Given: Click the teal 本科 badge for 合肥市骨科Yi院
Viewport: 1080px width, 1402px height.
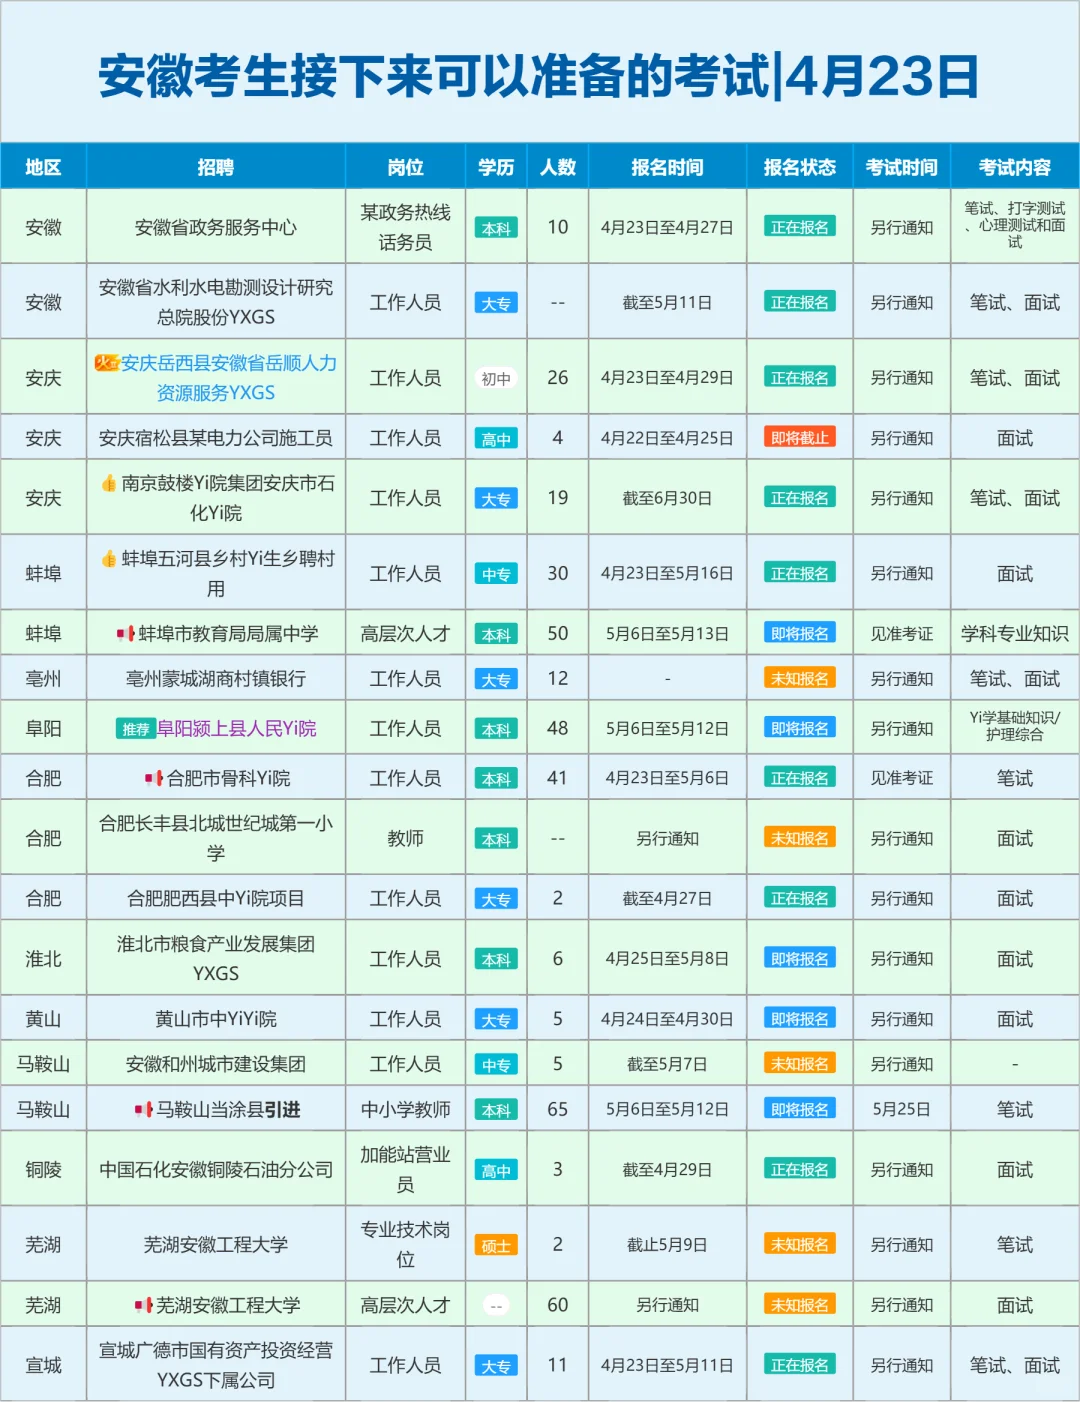Looking at the screenshot, I should pos(496,776).
